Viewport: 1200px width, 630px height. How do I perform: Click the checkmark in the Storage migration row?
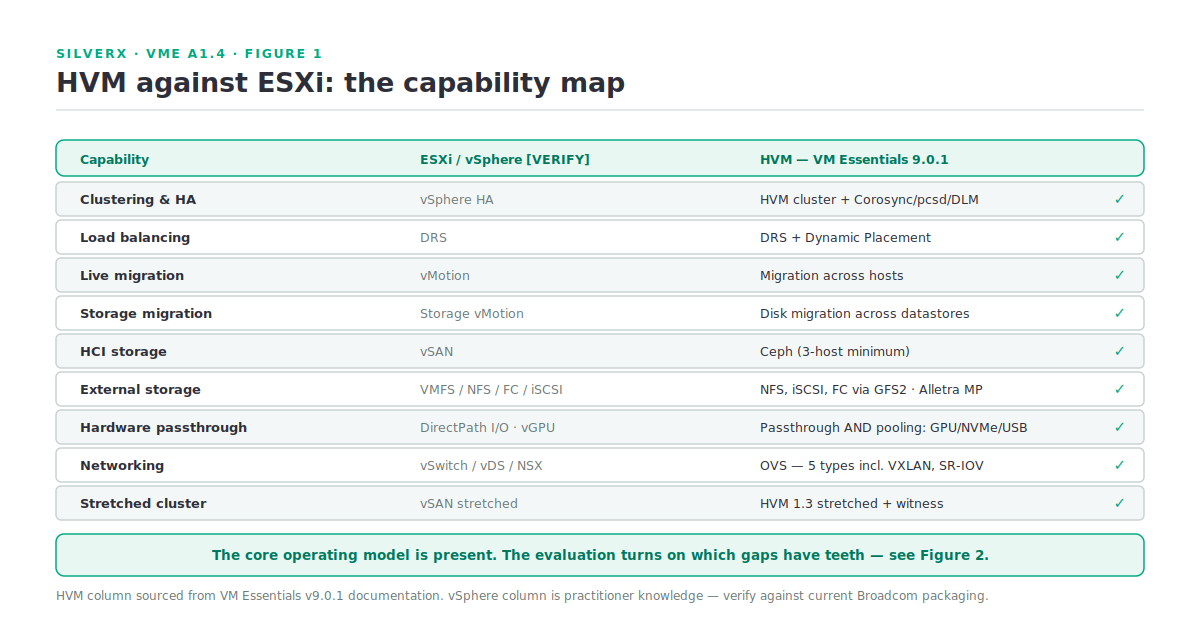coord(1119,313)
